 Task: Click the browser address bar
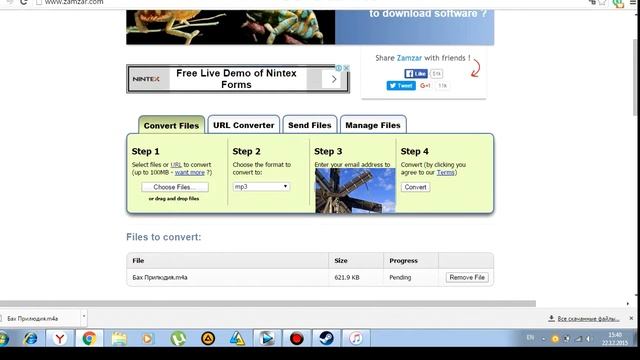click(x=310, y=2)
